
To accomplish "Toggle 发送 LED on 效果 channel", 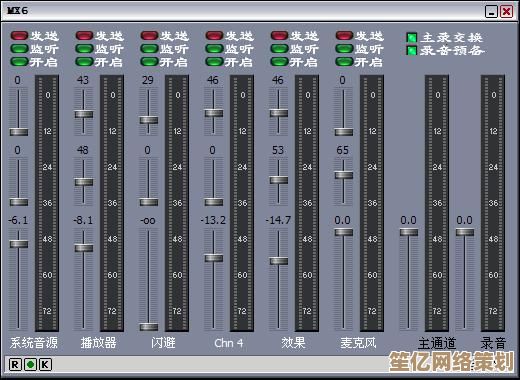I will tap(279, 36).
